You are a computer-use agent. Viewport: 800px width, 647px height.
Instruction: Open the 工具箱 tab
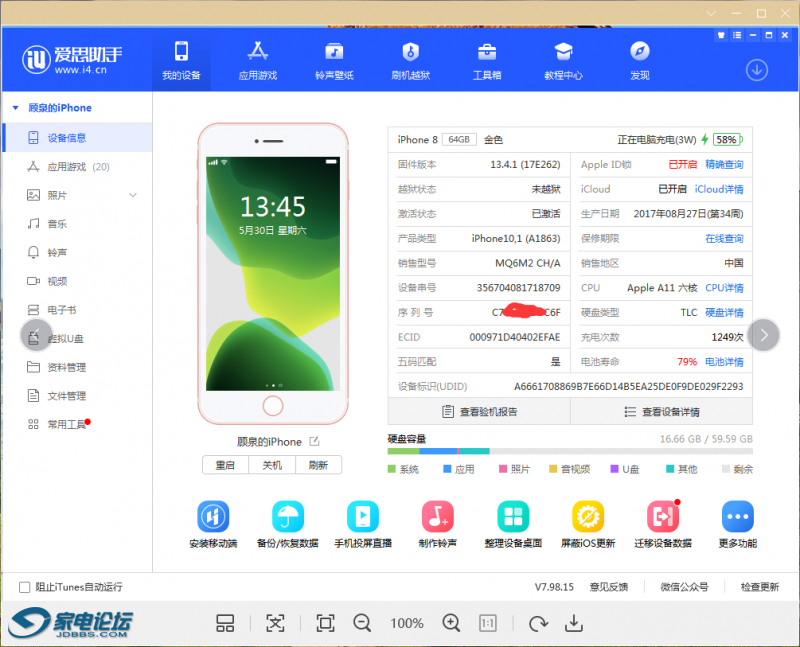coord(487,61)
